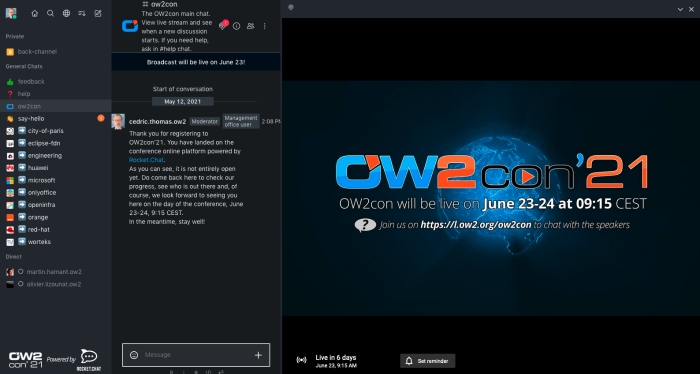Open direct chat with olivier.lizounat.ow2
Screen dimensions: 700x374
coord(55,284)
